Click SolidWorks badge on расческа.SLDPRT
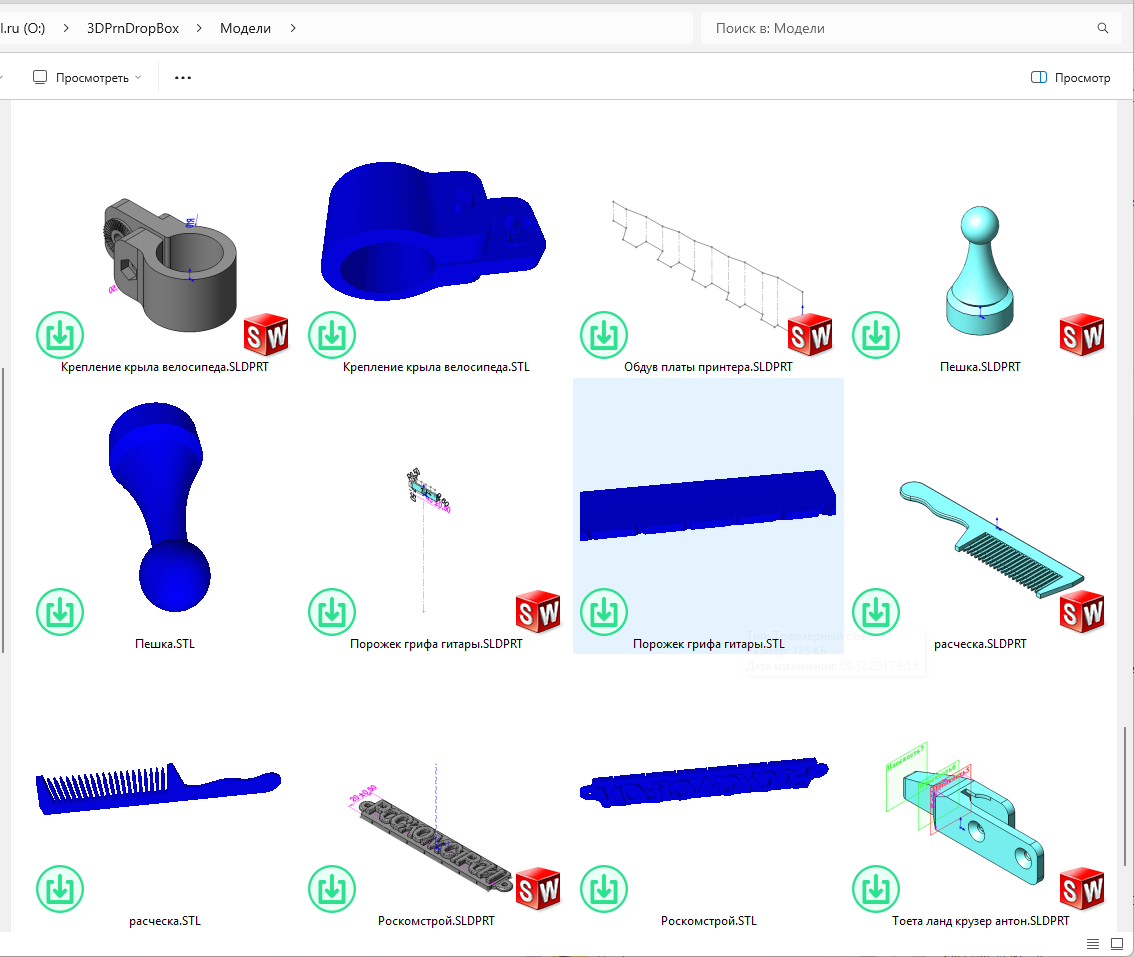This screenshot has height=957, width=1134. coord(1081,611)
